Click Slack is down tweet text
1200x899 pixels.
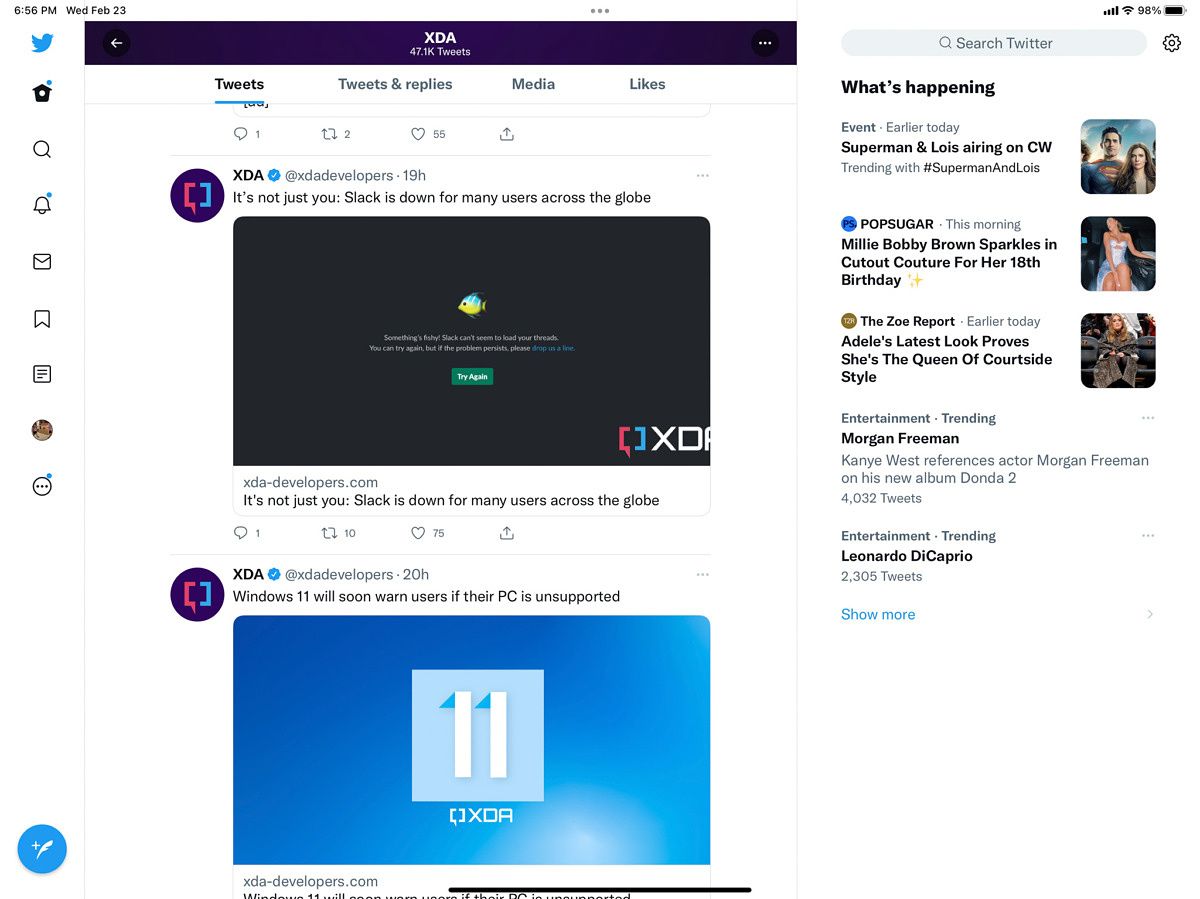[442, 197]
